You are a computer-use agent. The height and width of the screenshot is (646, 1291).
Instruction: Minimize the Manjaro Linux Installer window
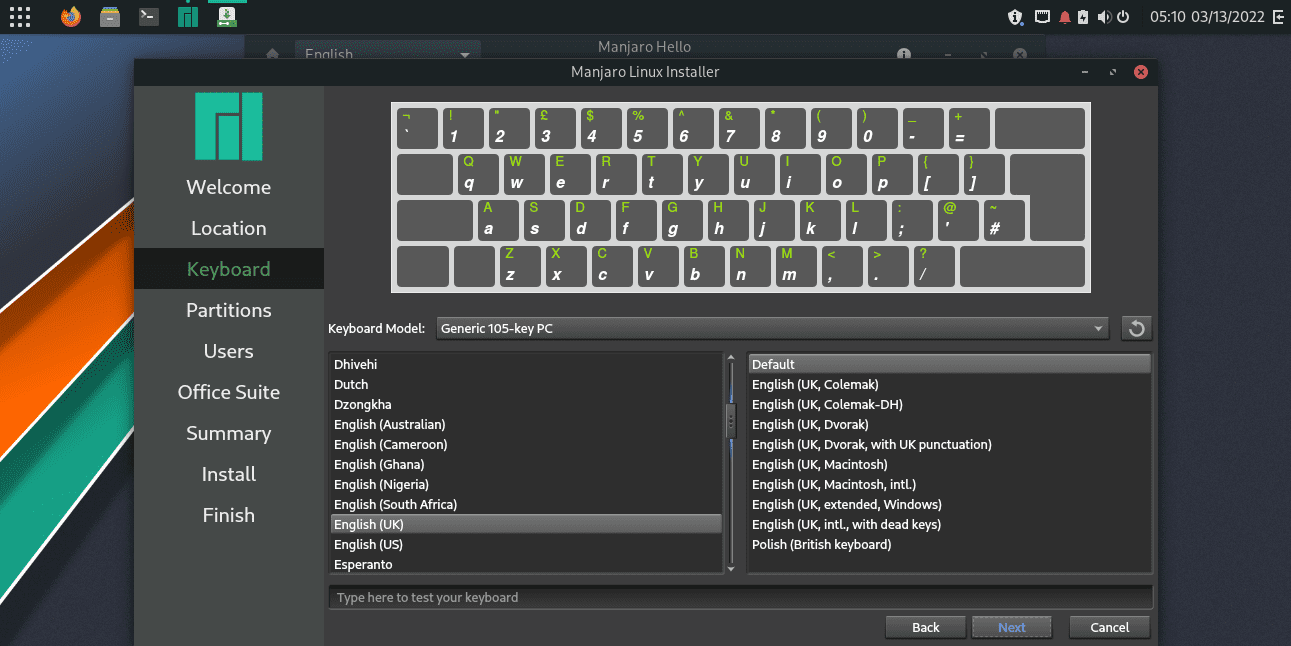[x=1086, y=72]
